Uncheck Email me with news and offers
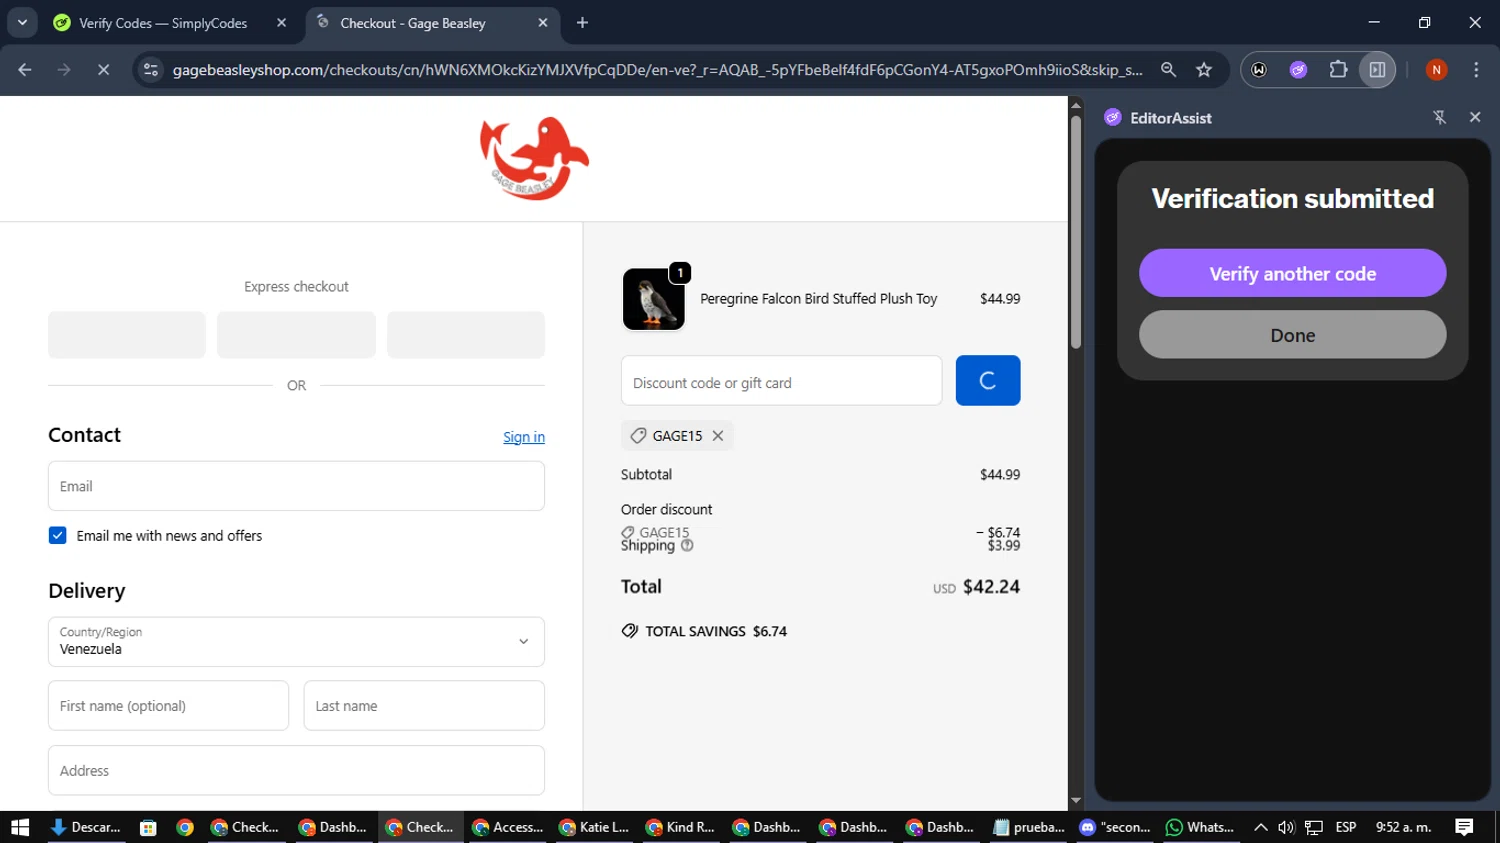This screenshot has height=843, width=1500. pyautogui.click(x=58, y=536)
